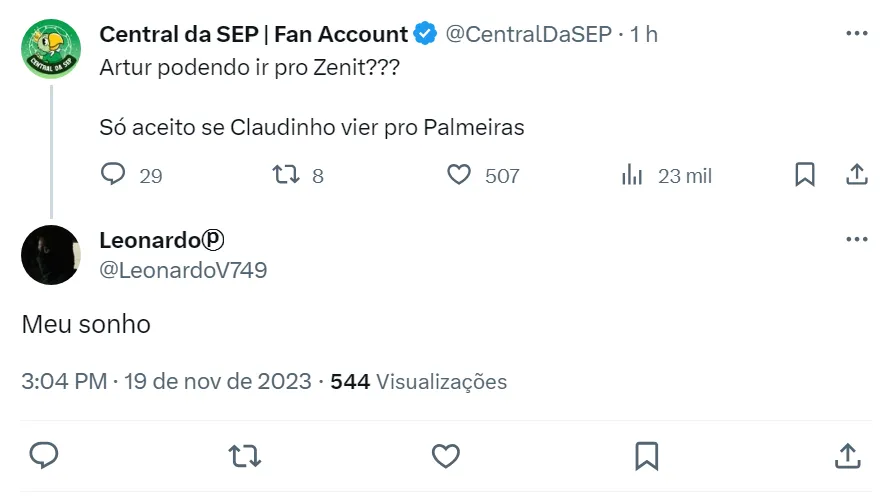Screen dimensions: 885x500
Task: Go to the @LeonardoV749 profile handle
Action: (x=183, y=270)
